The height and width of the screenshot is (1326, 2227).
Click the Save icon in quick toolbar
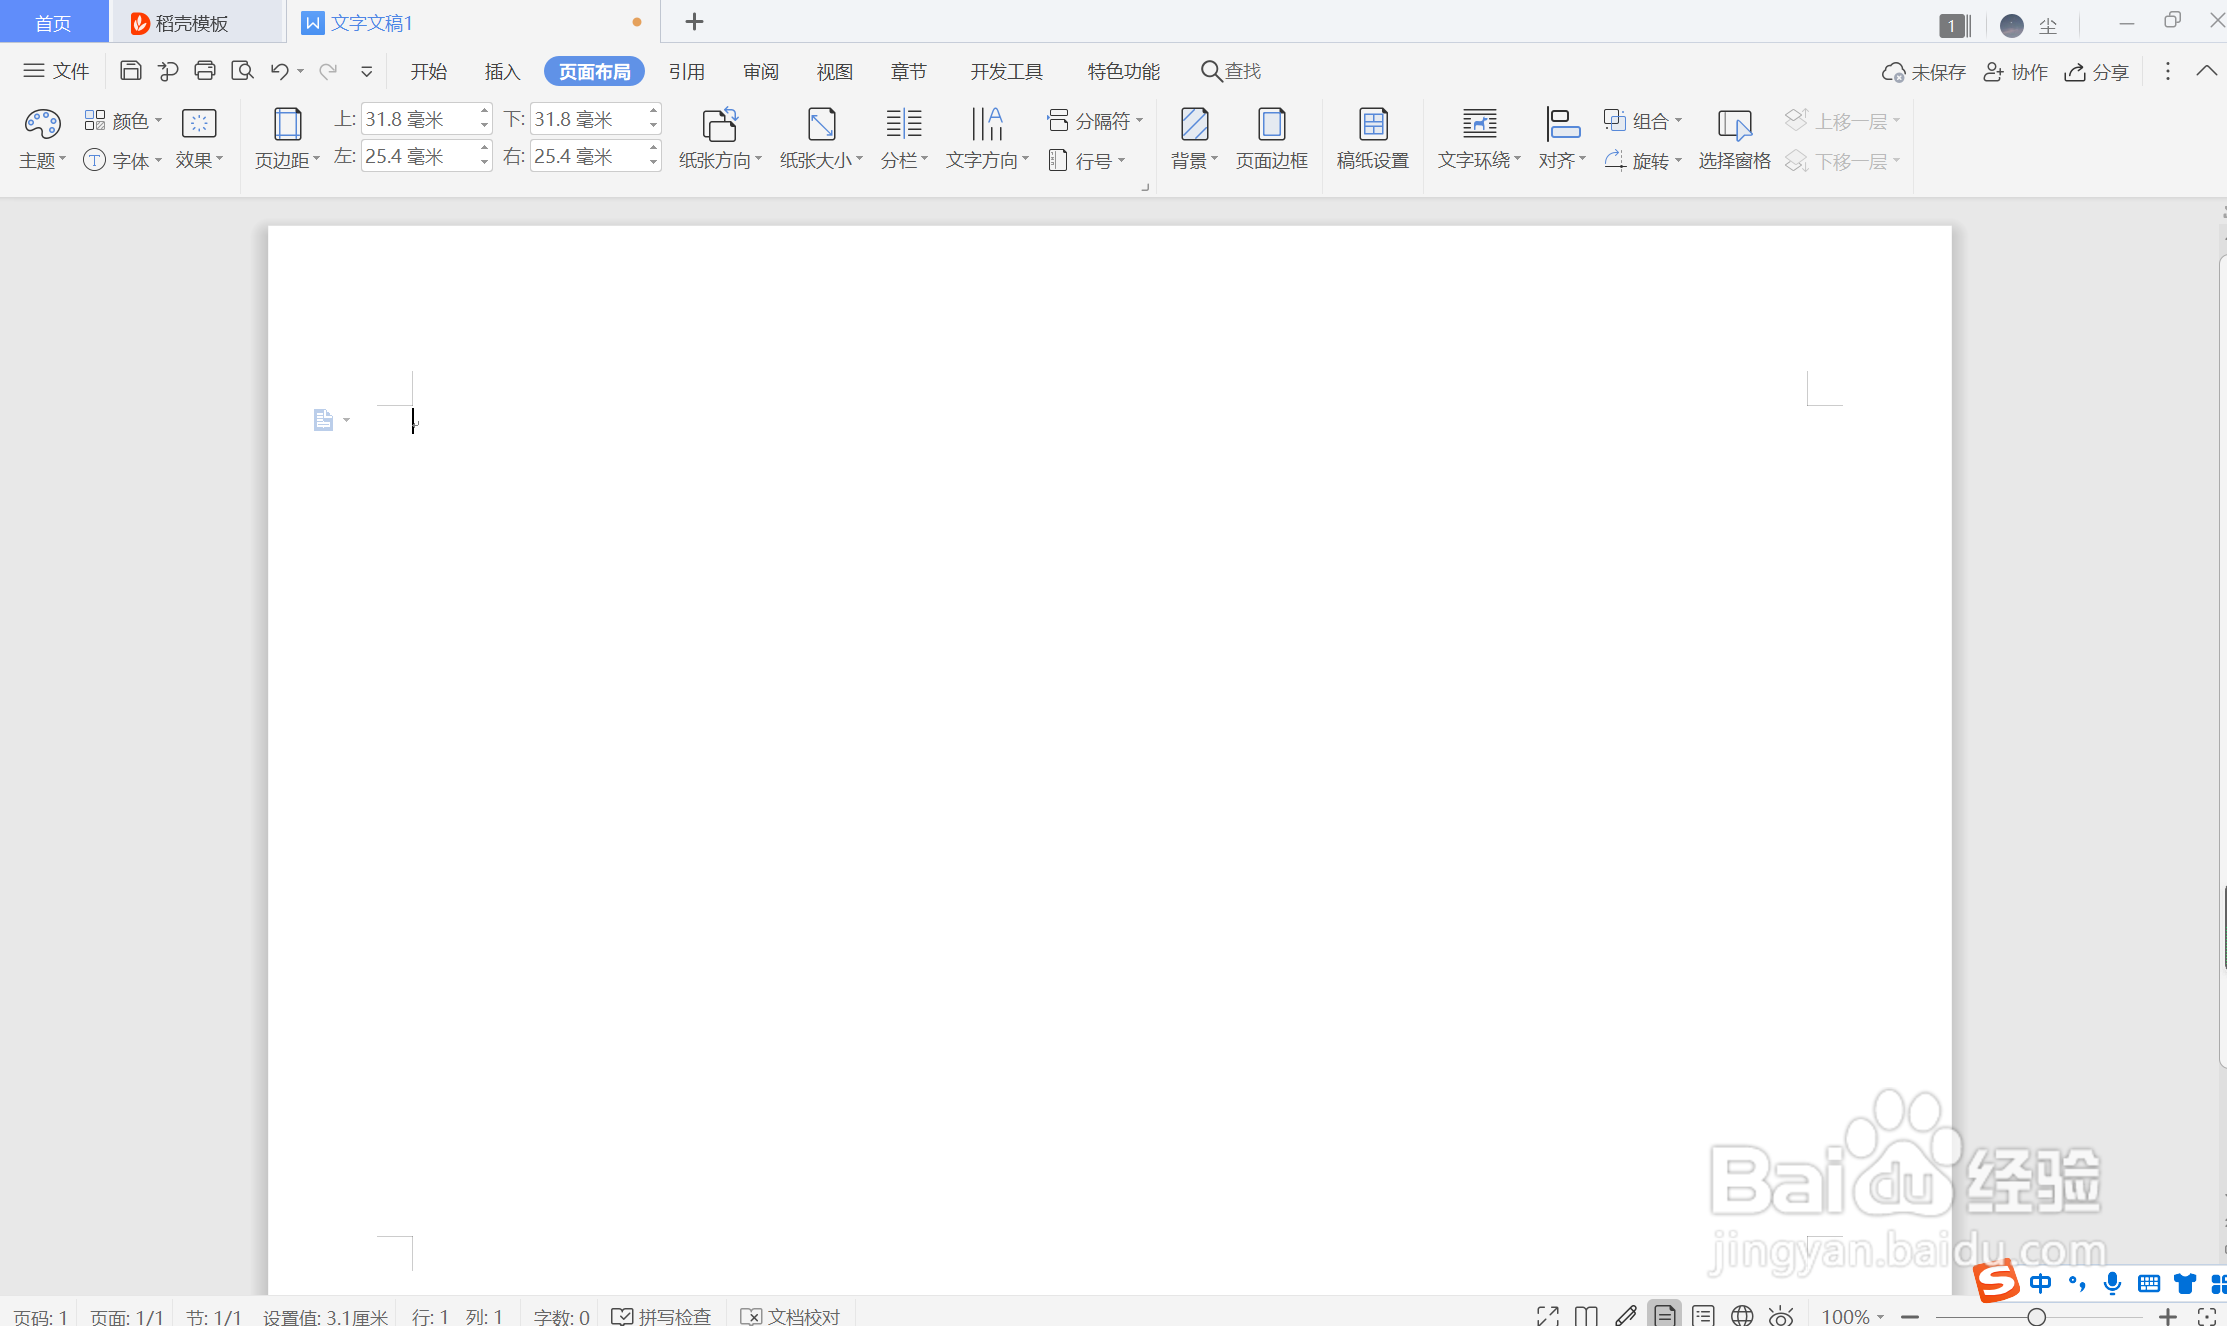130,71
